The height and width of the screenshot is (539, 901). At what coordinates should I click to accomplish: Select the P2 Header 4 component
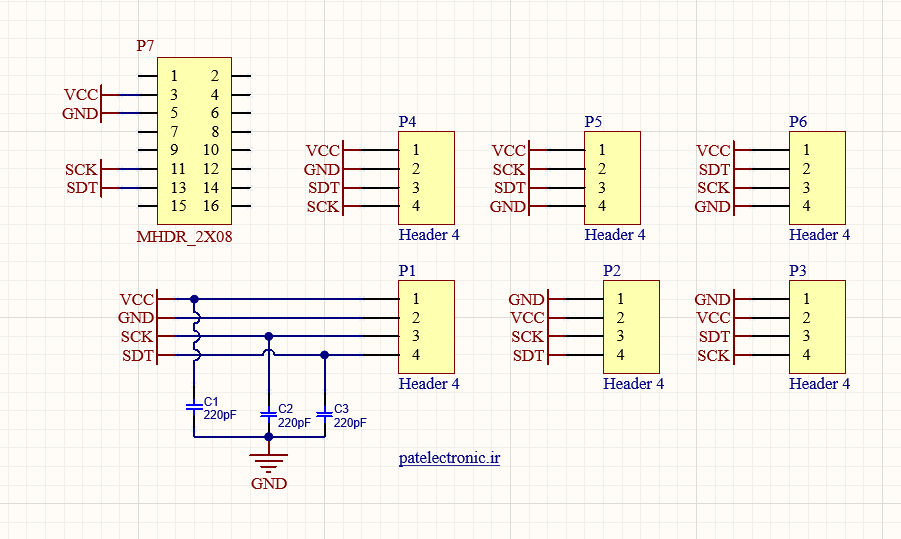point(631,327)
